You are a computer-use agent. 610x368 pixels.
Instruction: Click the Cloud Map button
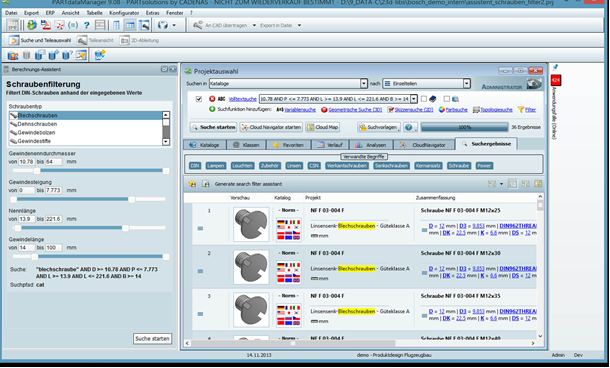(x=323, y=127)
